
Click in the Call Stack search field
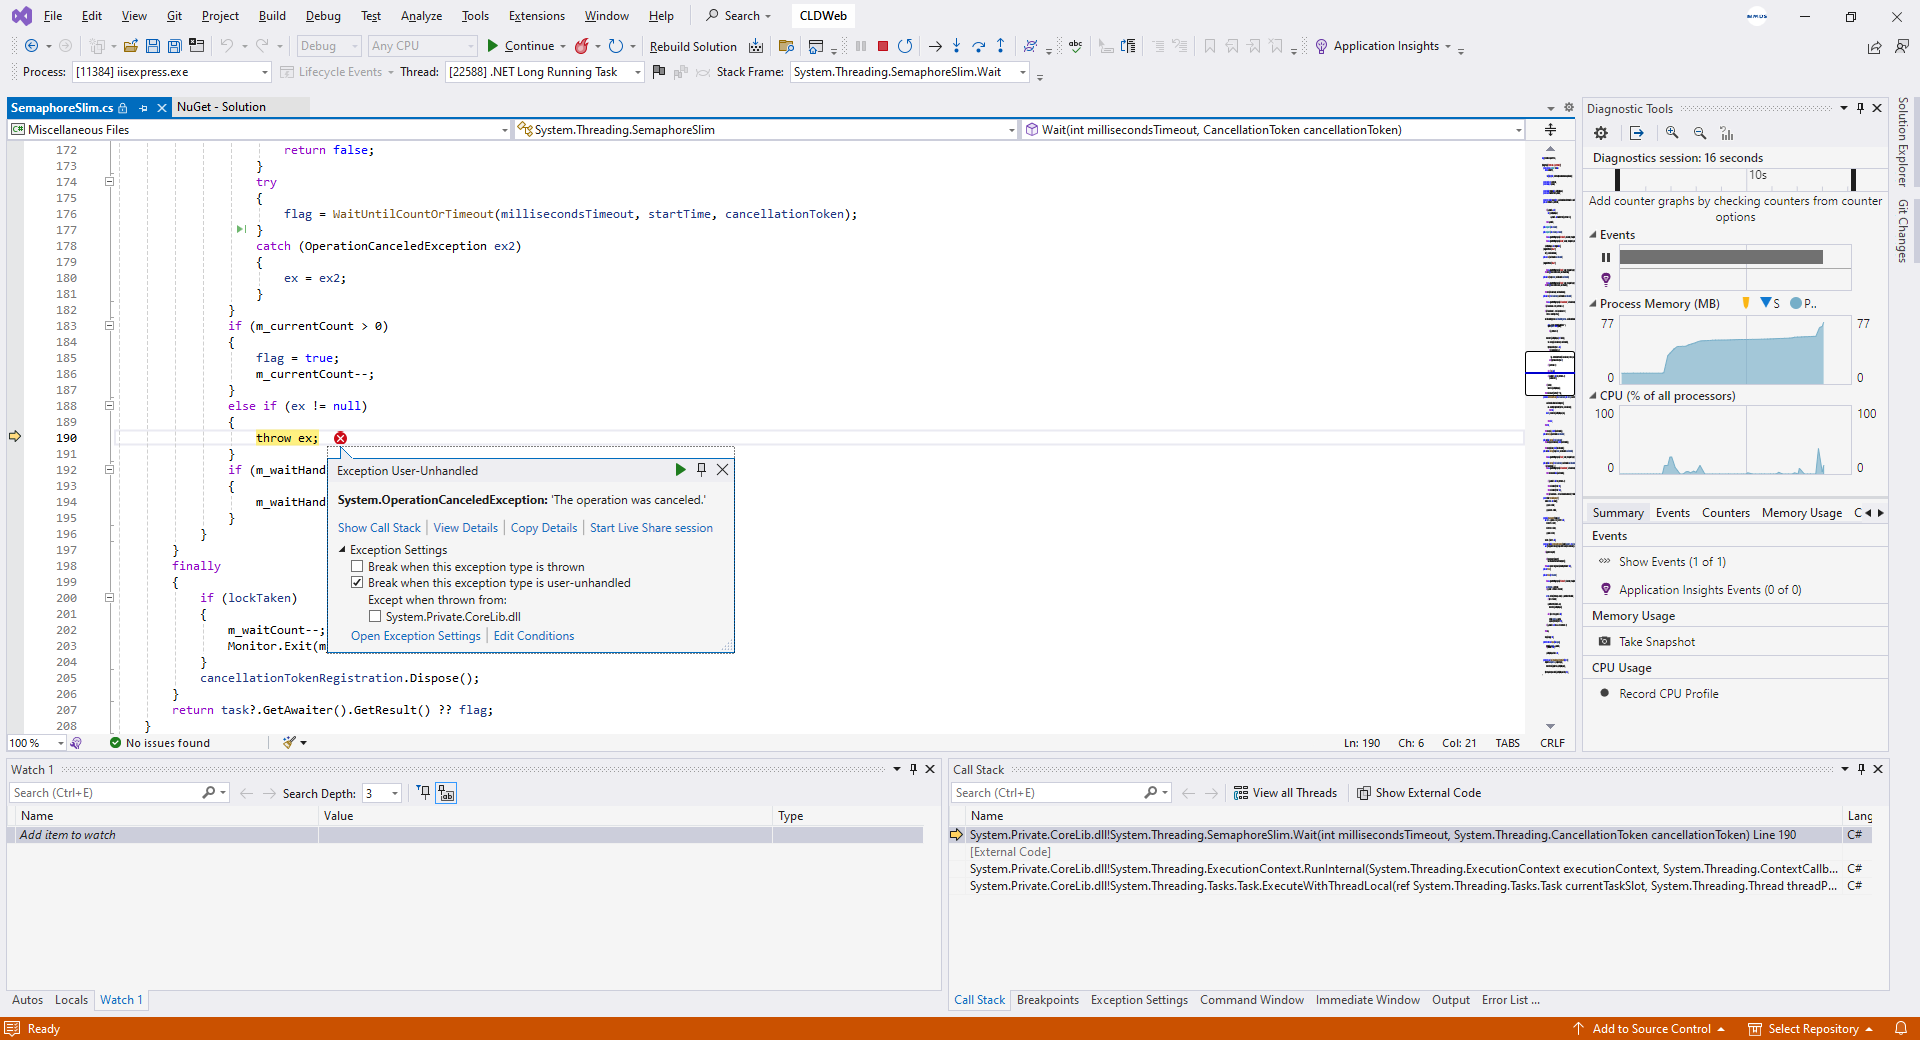pos(1048,793)
